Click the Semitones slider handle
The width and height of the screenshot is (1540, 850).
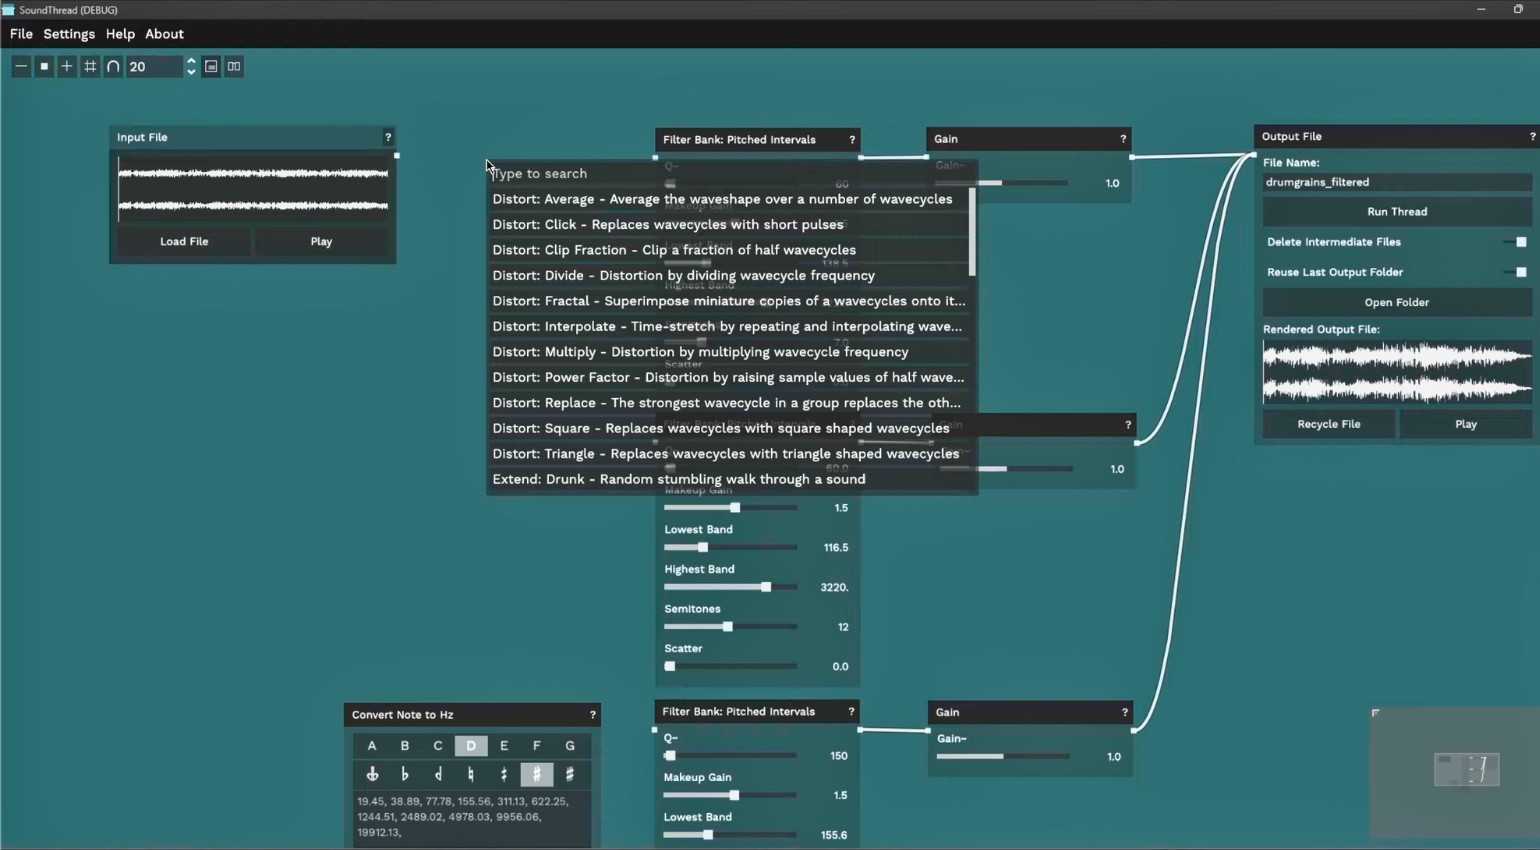tap(728, 627)
